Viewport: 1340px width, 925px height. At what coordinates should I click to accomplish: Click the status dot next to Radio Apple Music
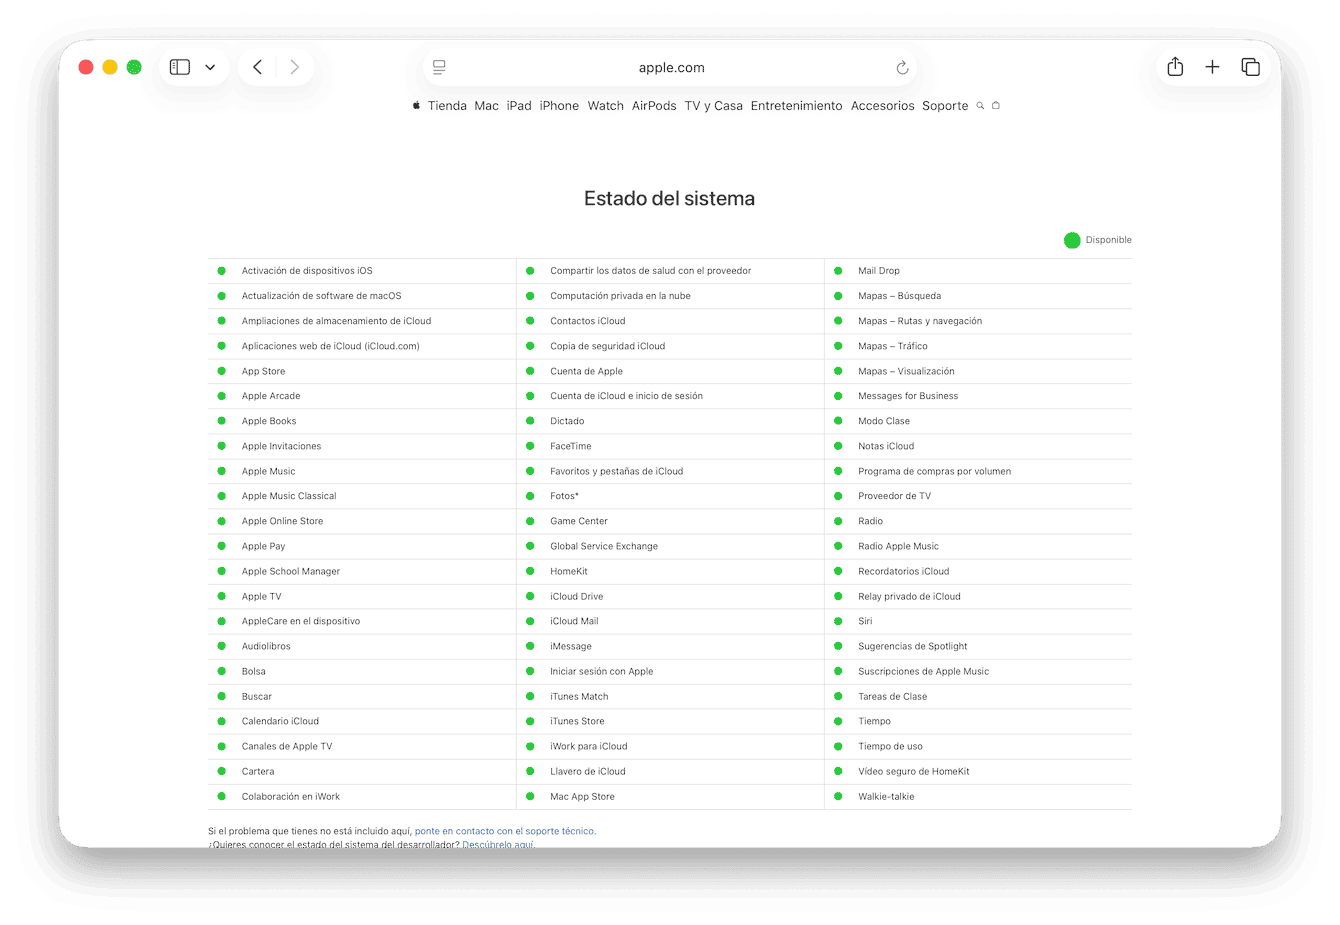pos(838,546)
